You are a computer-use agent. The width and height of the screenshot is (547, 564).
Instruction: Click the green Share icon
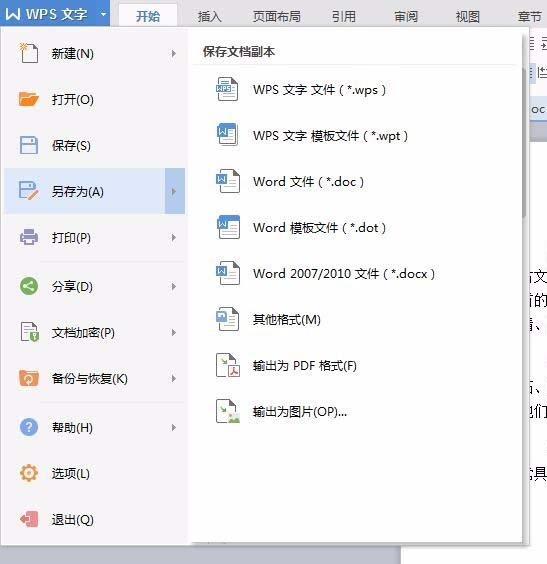point(29,286)
